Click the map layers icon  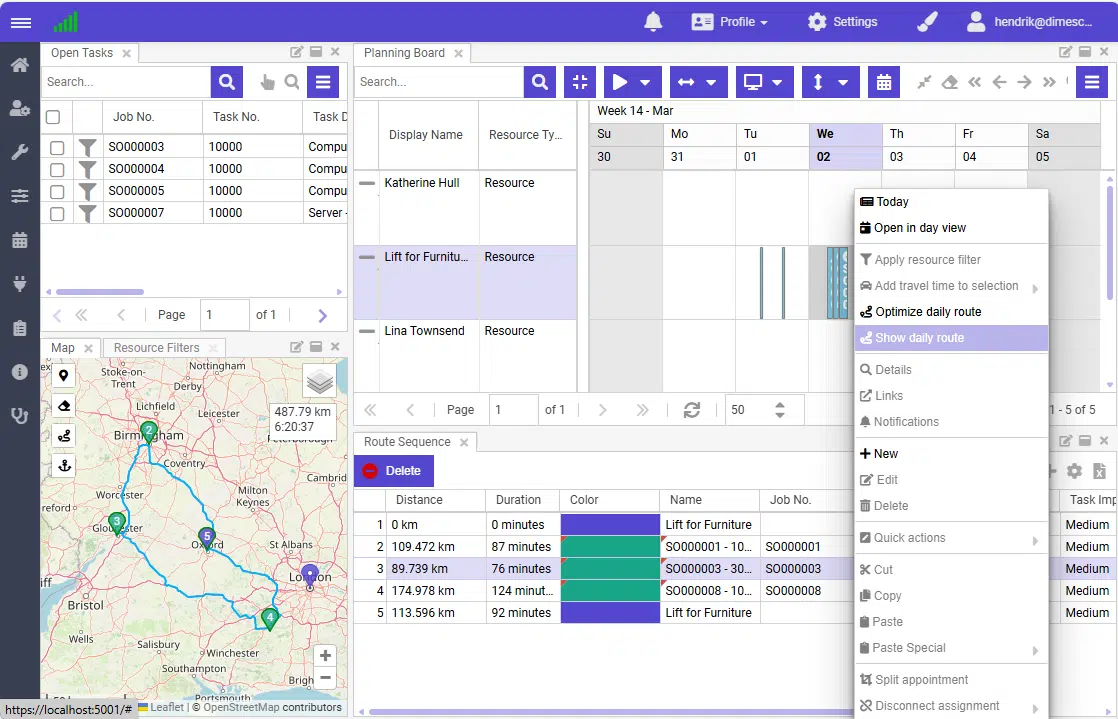[319, 380]
